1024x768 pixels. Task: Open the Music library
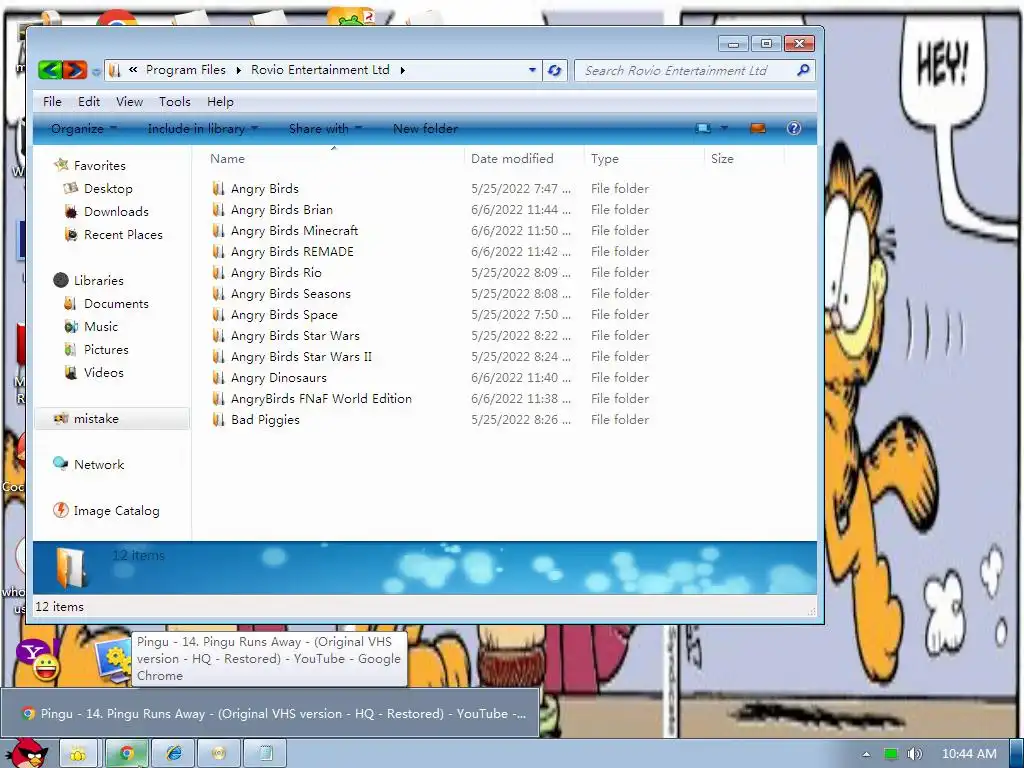pyautogui.click(x=101, y=327)
